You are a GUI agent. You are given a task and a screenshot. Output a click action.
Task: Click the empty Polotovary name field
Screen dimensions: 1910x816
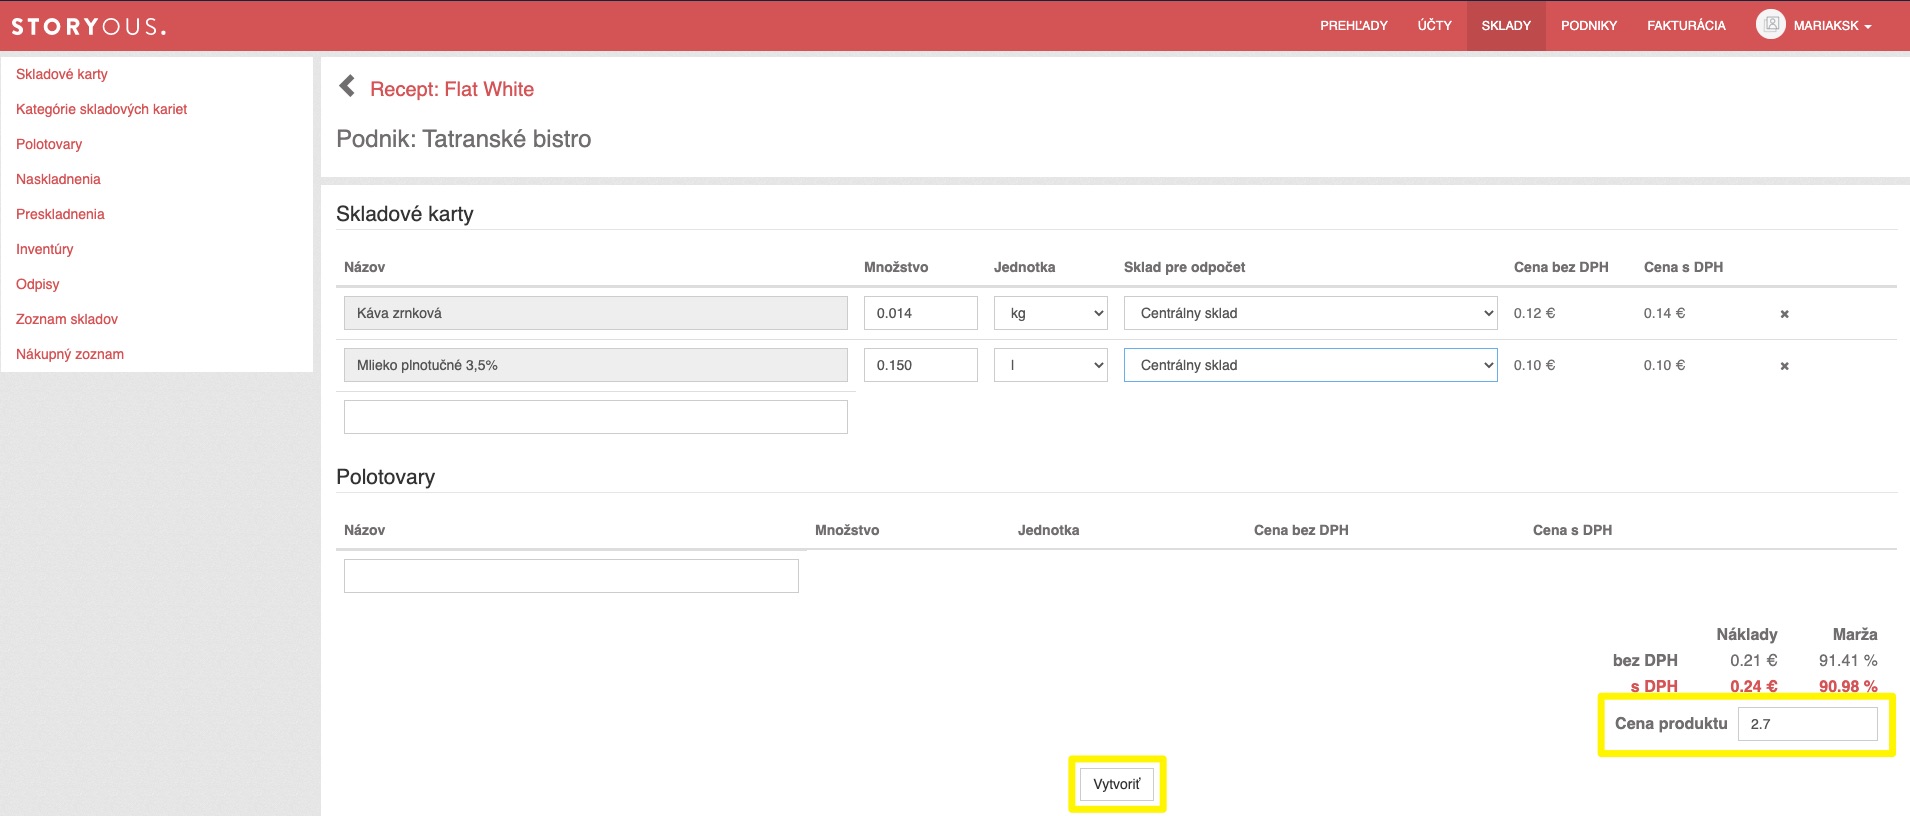571,576
